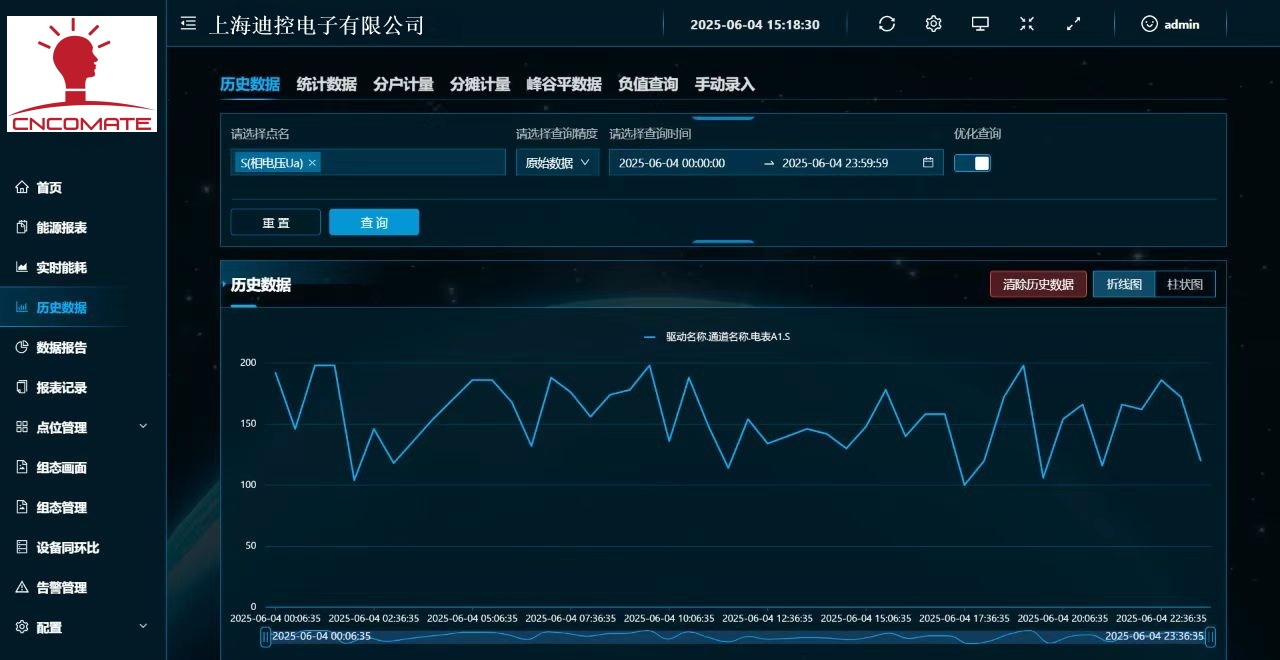Screen dimensions: 1280x660
Task: Click the calendar icon in date range
Action: [x=928, y=162]
